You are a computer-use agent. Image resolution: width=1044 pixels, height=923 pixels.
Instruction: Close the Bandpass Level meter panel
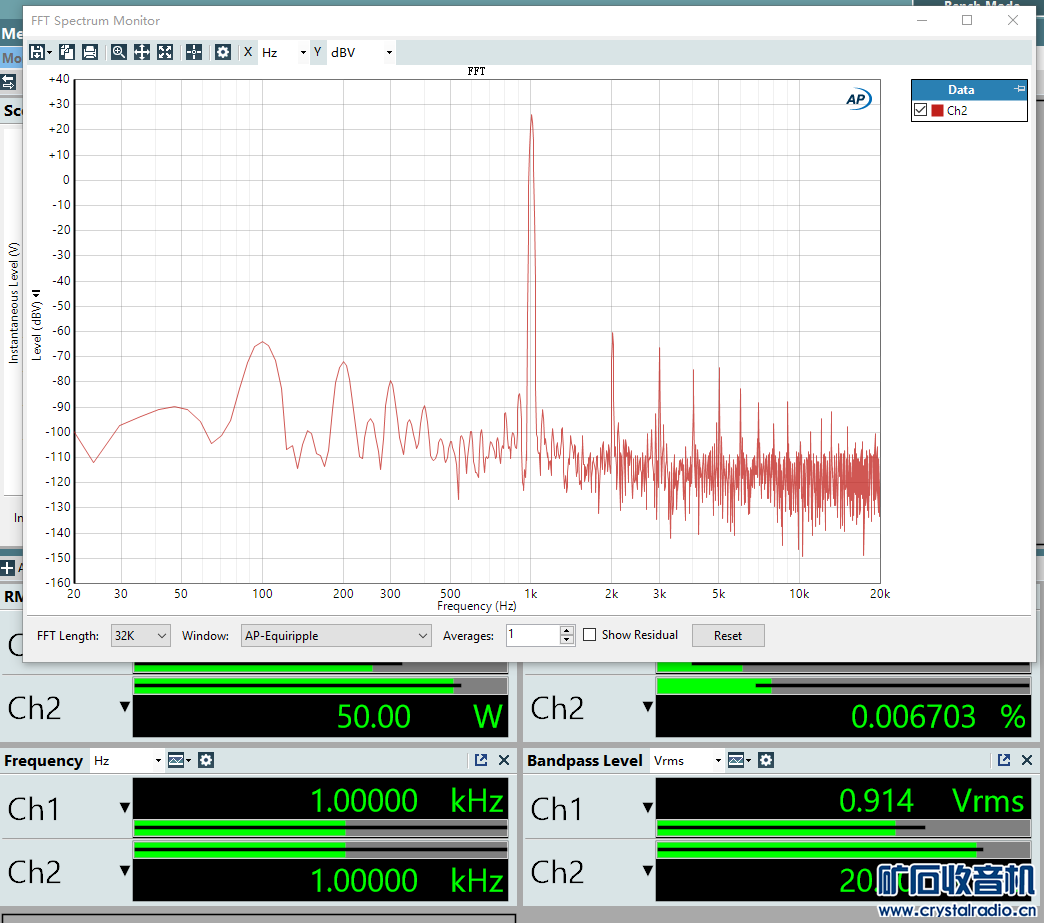click(1027, 760)
